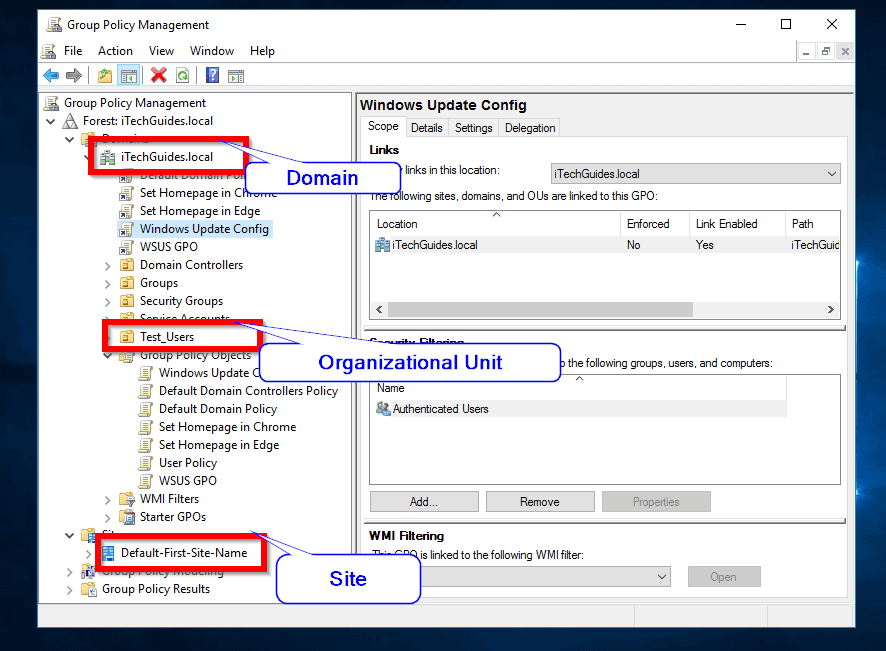Click the Back navigation arrow in the toolbar
Image resolution: width=886 pixels, height=651 pixels.
click(53, 75)
